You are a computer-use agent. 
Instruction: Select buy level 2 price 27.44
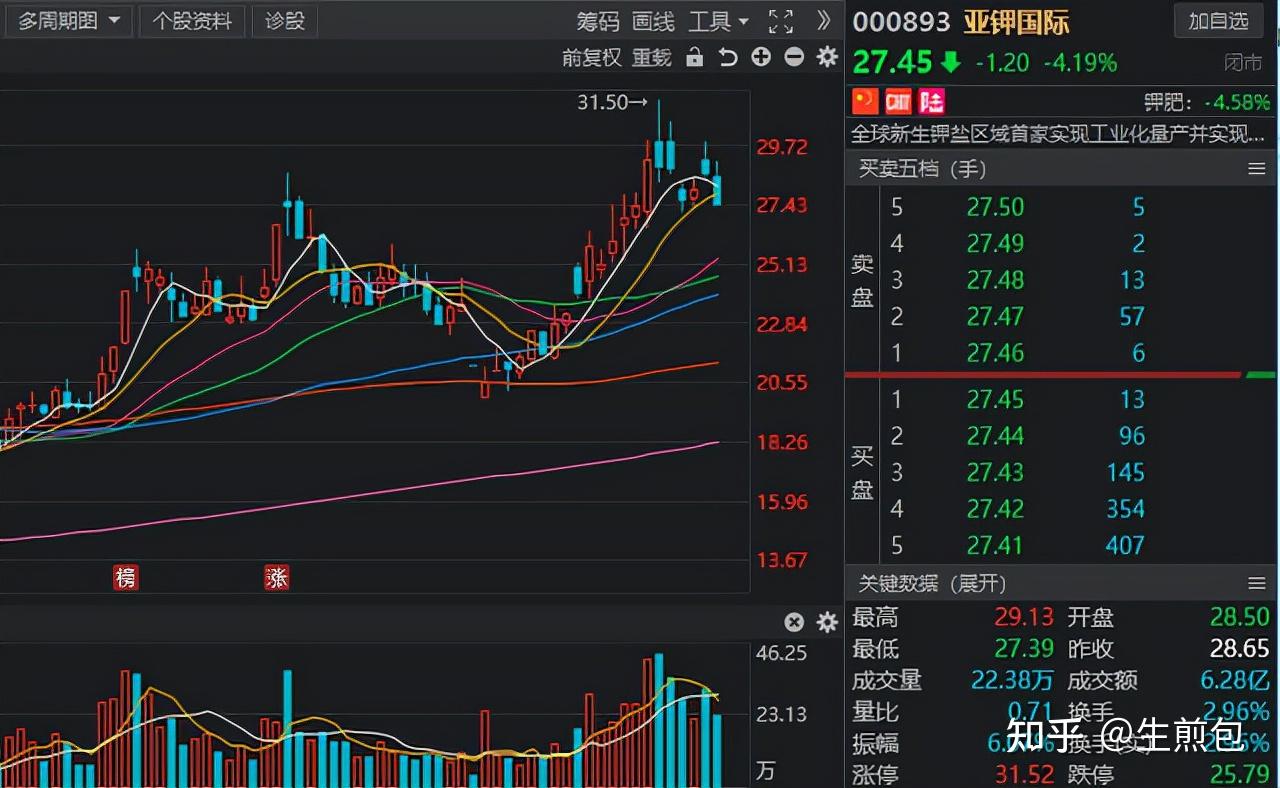(x=995, y=436)
